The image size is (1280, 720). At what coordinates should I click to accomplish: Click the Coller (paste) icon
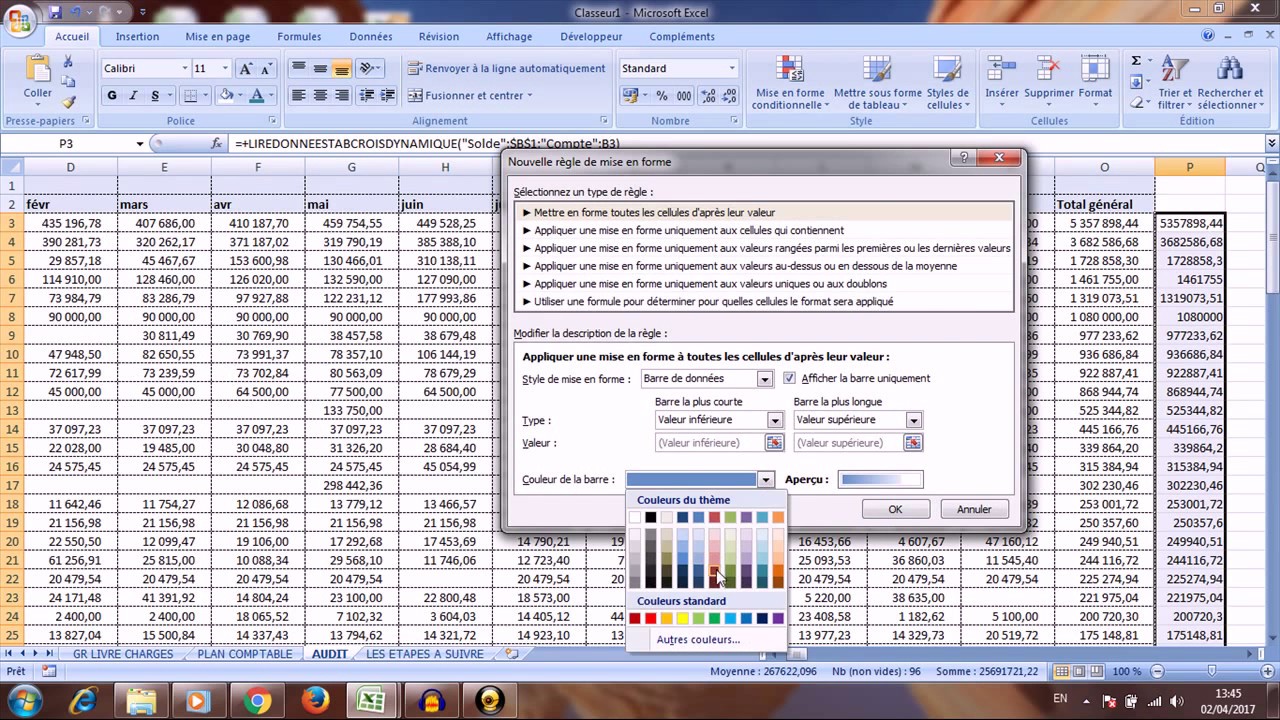[x=38, y=70]
